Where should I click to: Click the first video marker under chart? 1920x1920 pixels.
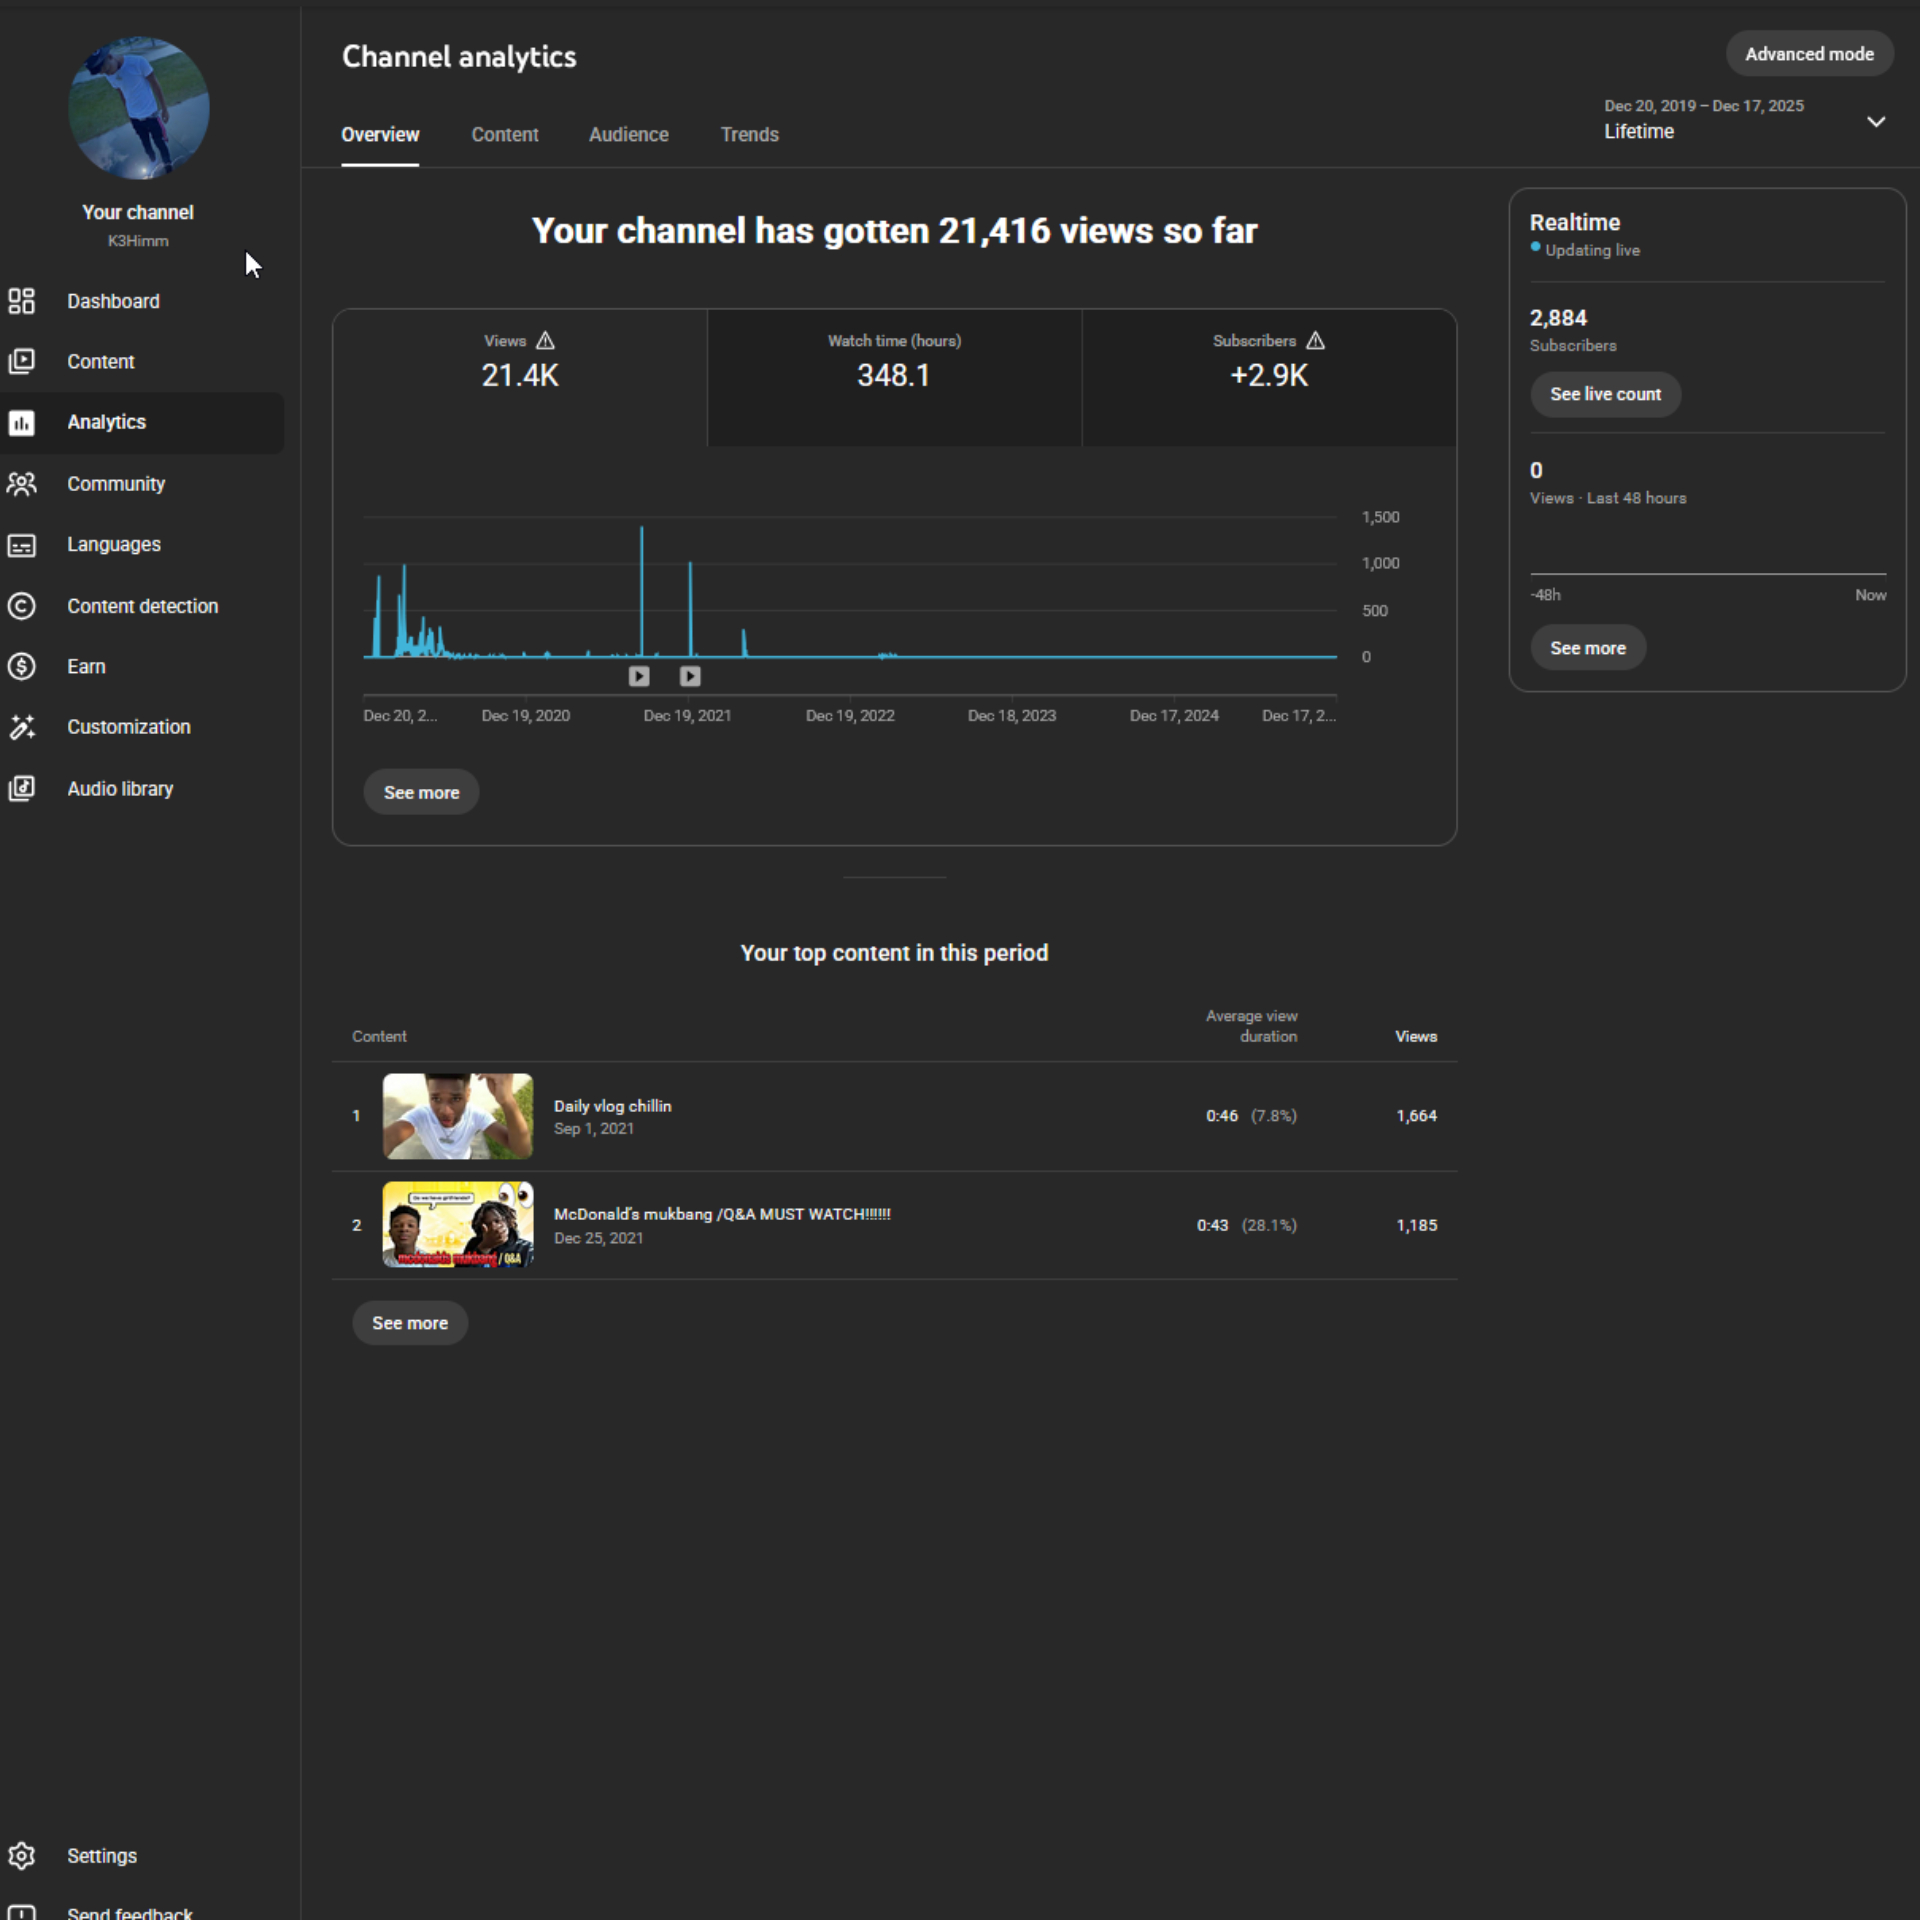tap(639, 677)
